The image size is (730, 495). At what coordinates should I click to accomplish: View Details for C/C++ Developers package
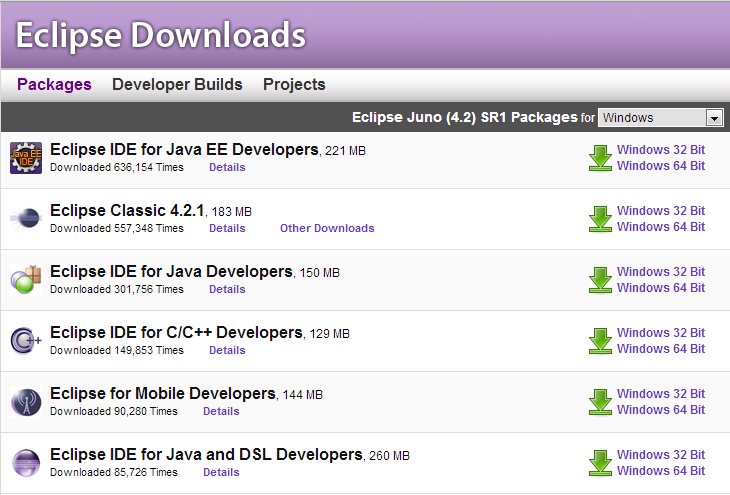(227, 350)
